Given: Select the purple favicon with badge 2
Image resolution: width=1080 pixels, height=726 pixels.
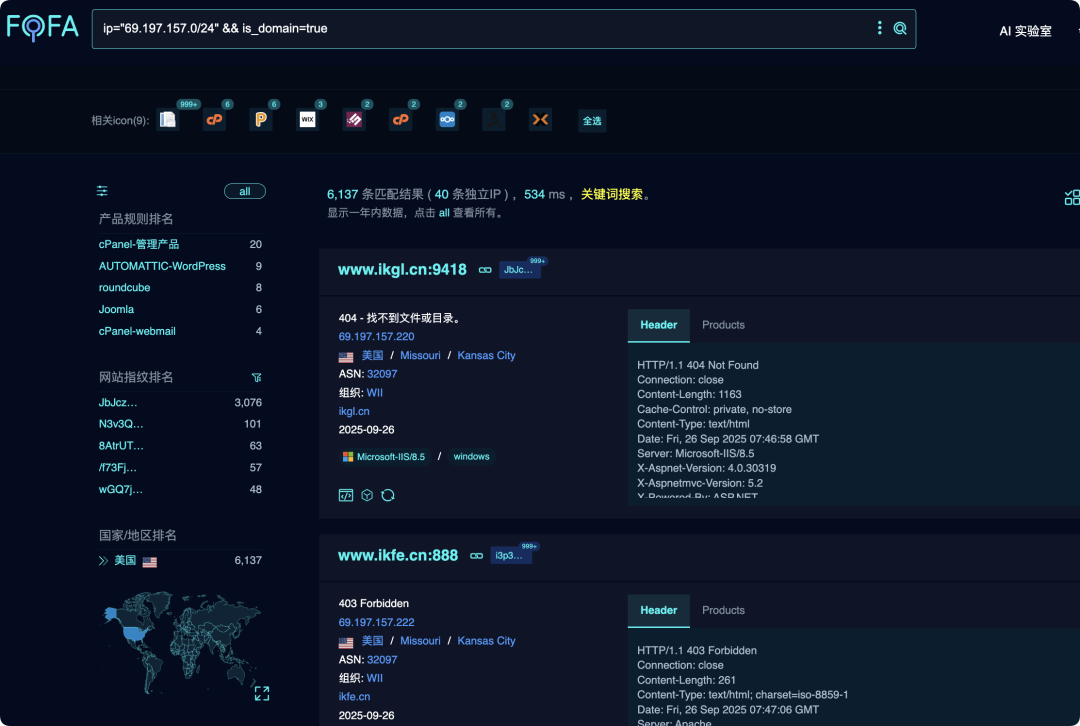Looking at the screenshot, I should point(354,120).
